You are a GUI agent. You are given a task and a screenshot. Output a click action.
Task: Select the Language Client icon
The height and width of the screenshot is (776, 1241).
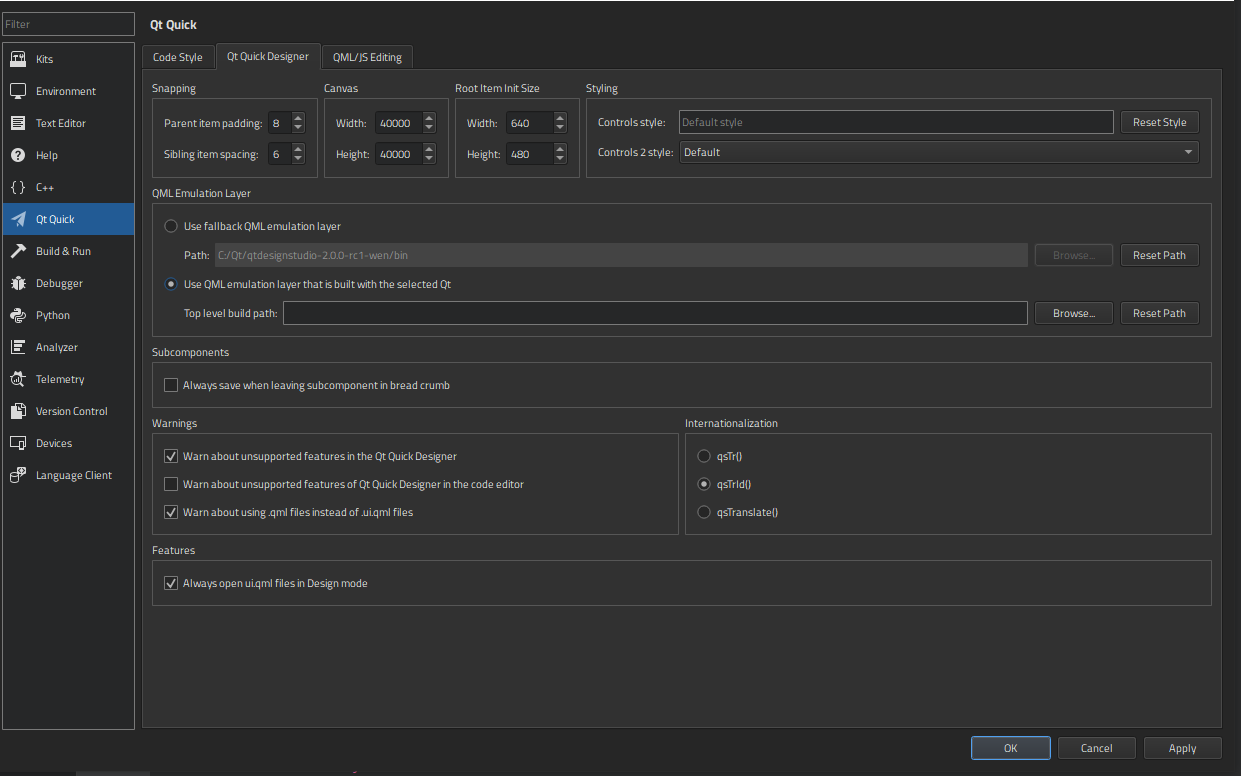[x=18, y=475]
